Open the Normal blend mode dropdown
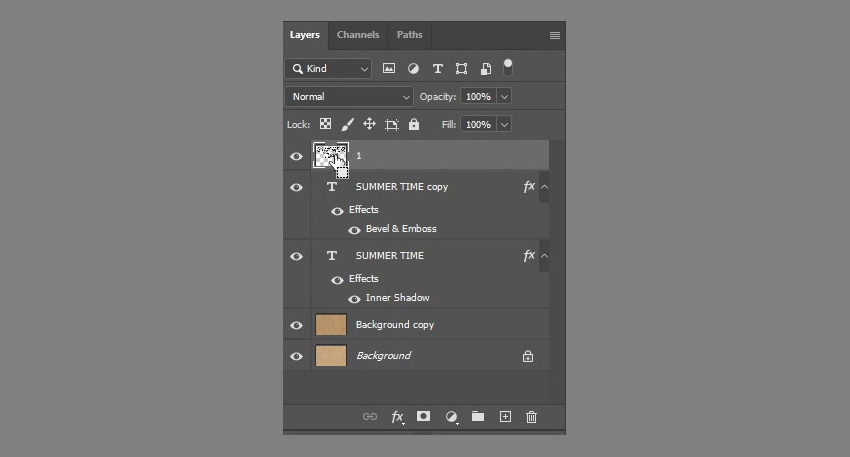Image resolution: width=850 pixels, height=457 pixels. click(349, 96)
